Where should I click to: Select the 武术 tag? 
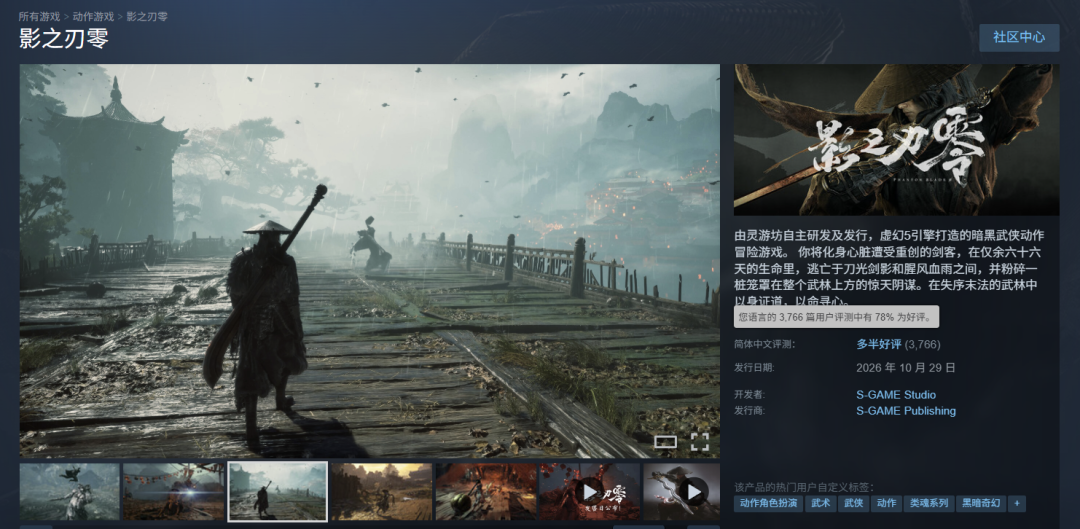(821, 504)
